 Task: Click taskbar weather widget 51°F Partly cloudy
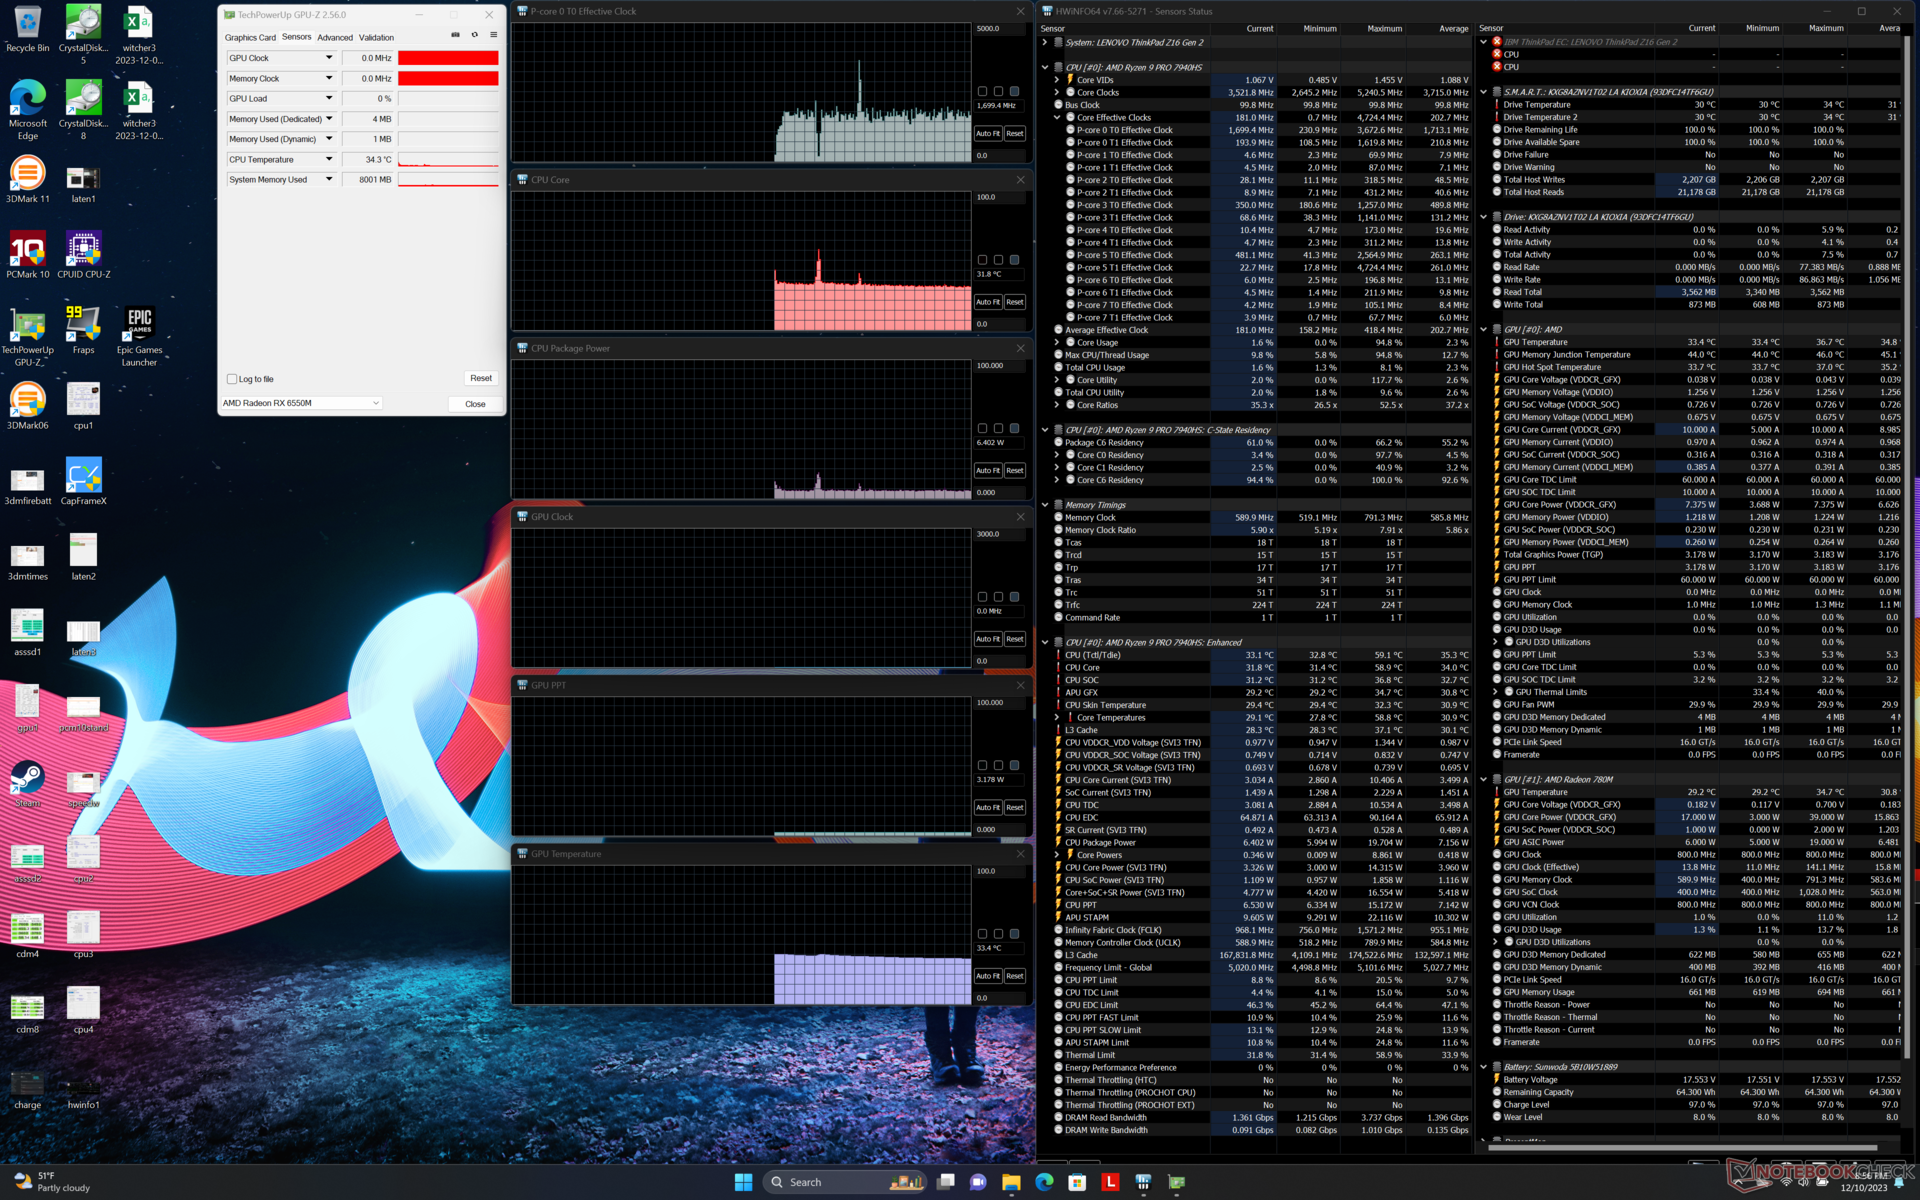[x=52, y=1182]
